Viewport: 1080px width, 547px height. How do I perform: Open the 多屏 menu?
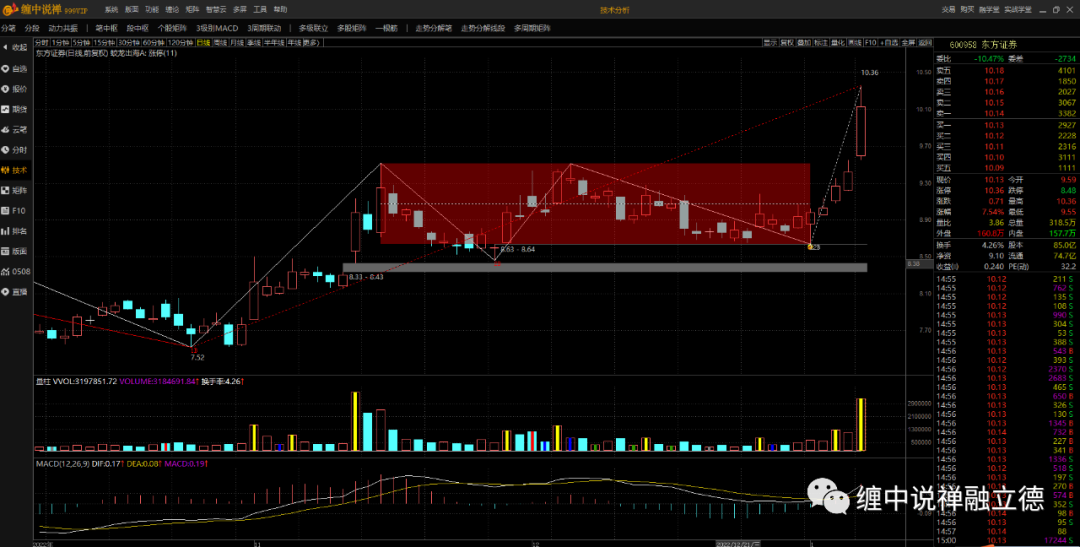(240, 10)
